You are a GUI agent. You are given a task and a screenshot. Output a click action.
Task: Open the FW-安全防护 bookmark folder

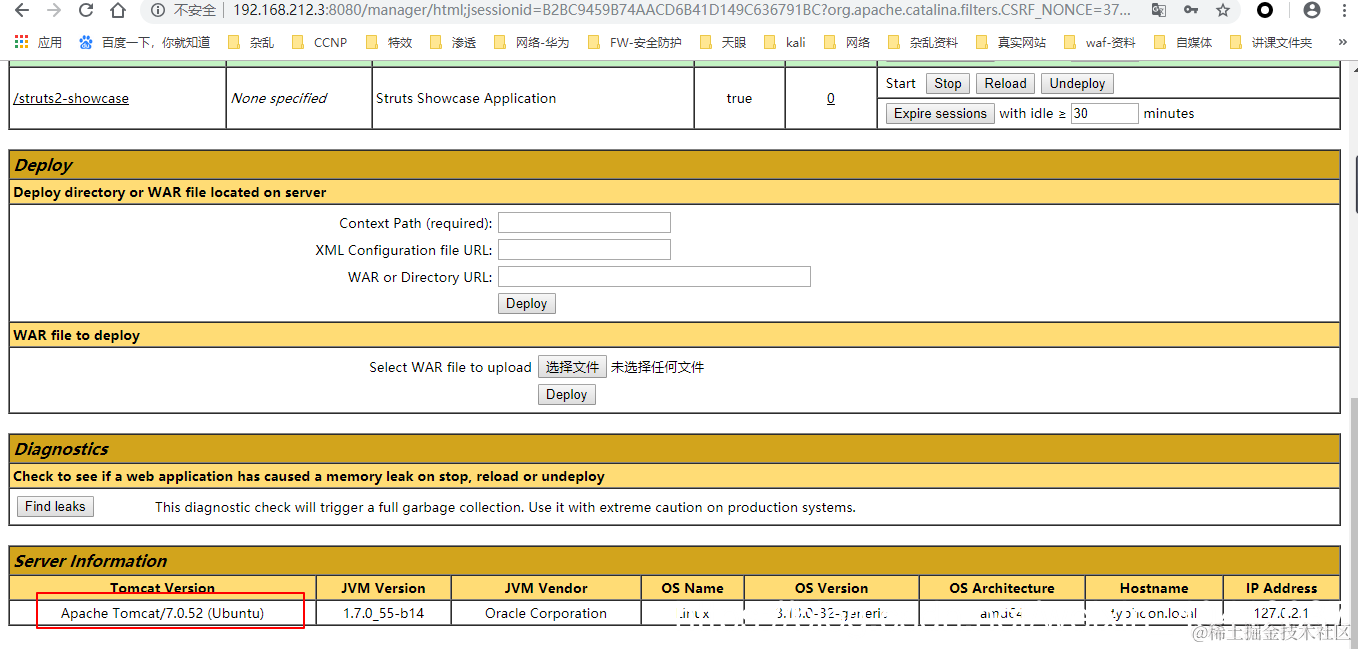(635, 42)
